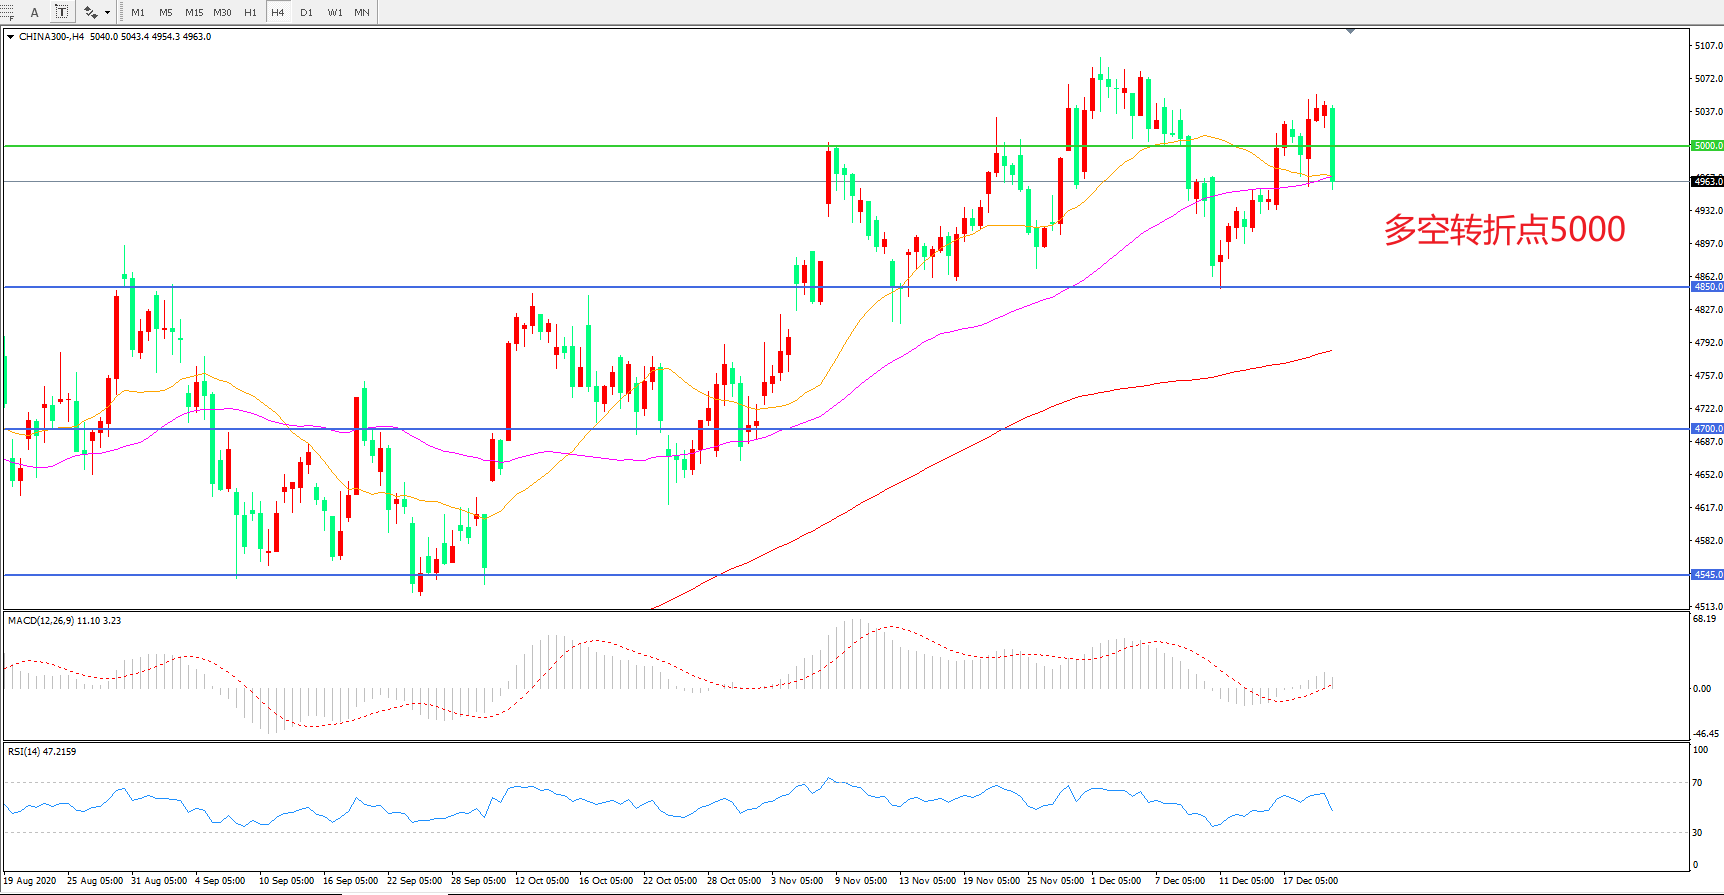Image resolution: width=1724 pixels, height=895 pixels.
Task: Open the arrows tool dropdown arrow
Action: 107,13
